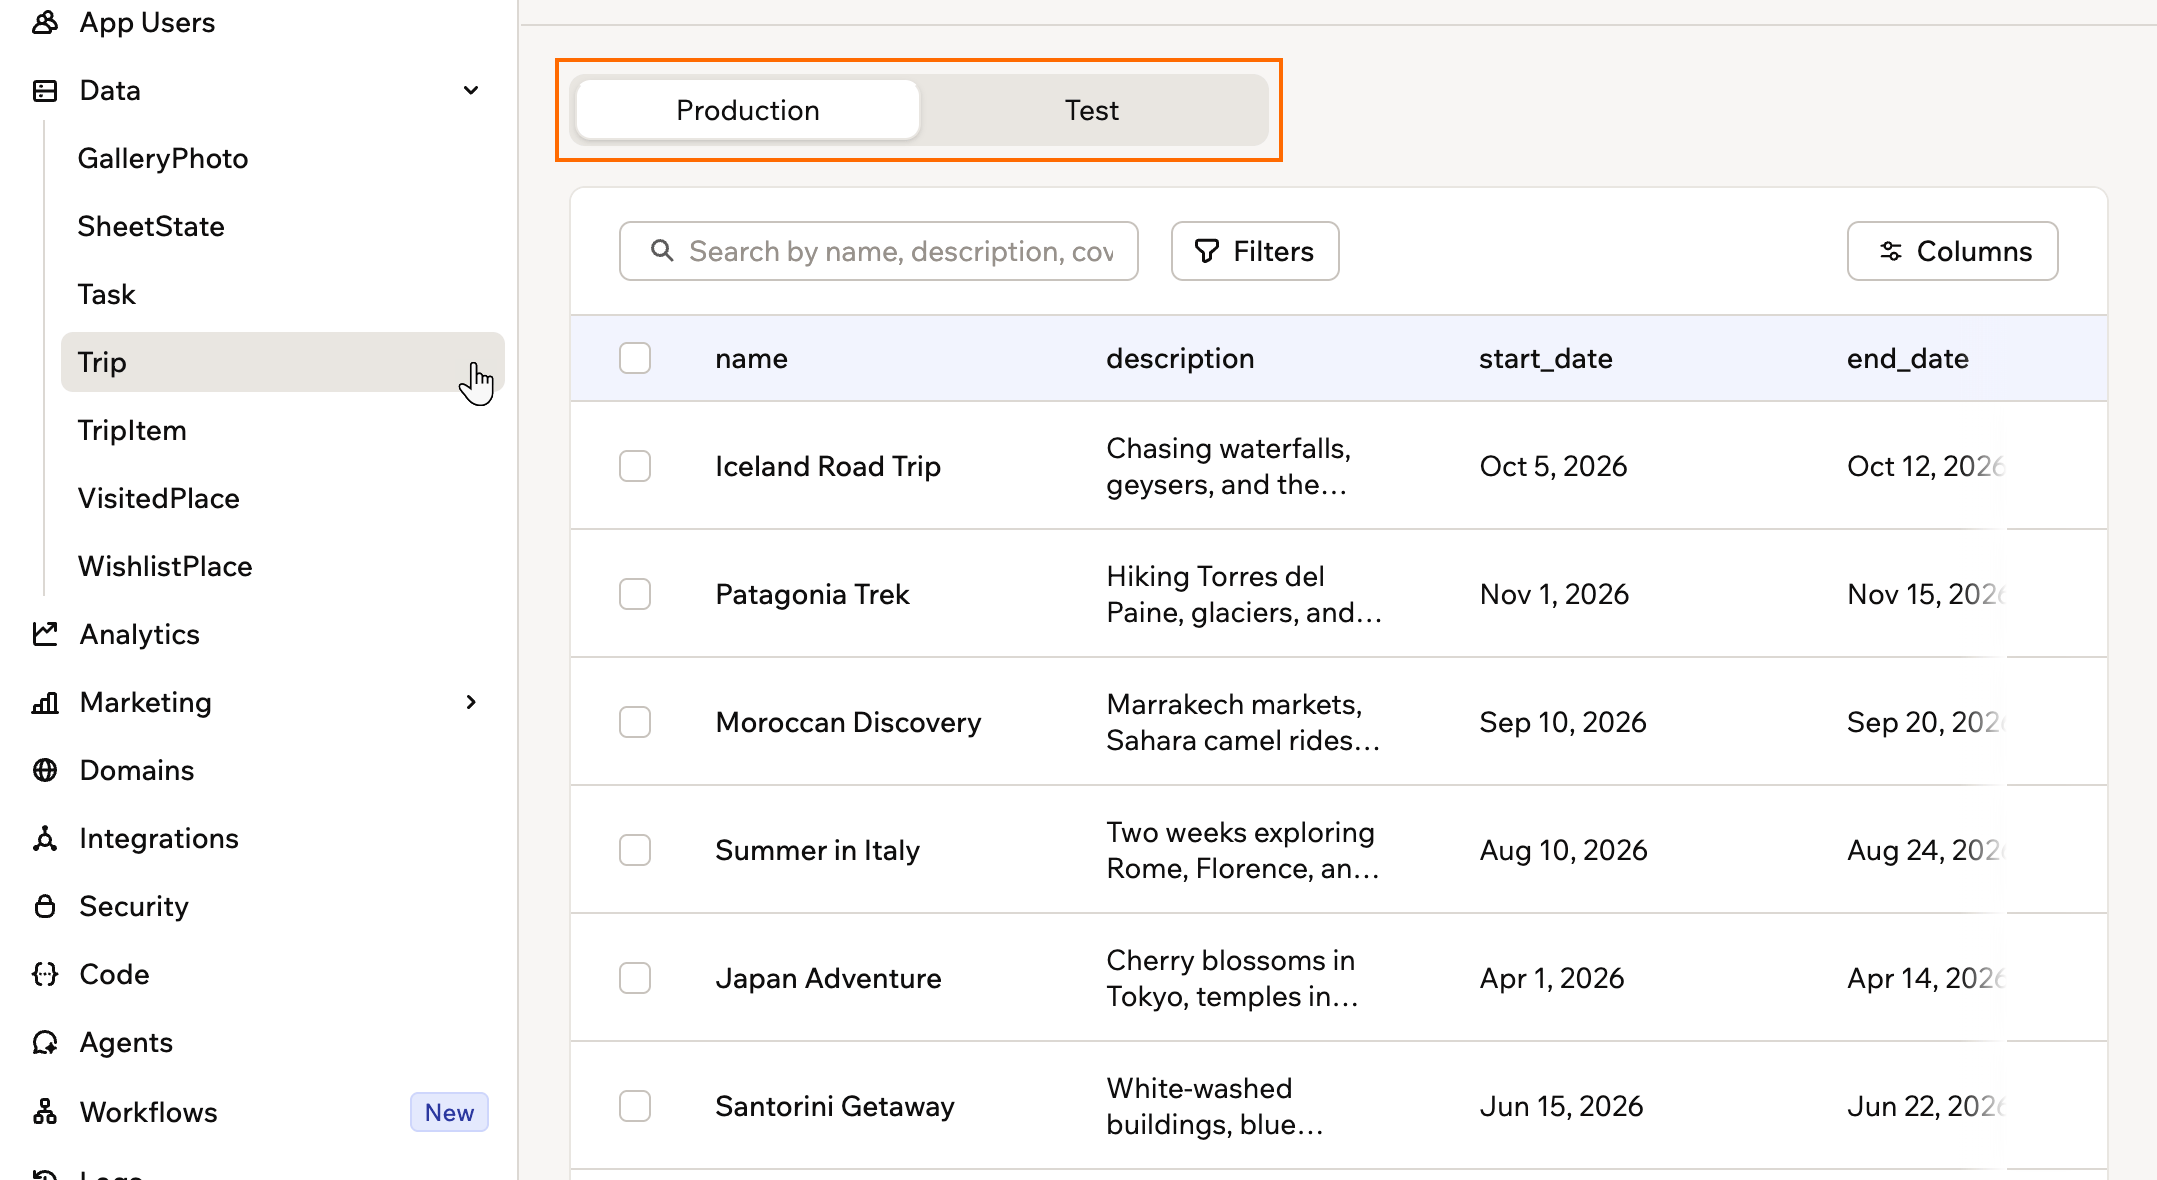Select the Trip entity in the sidebar
Screen dimensions: 2157x1180
283,362
